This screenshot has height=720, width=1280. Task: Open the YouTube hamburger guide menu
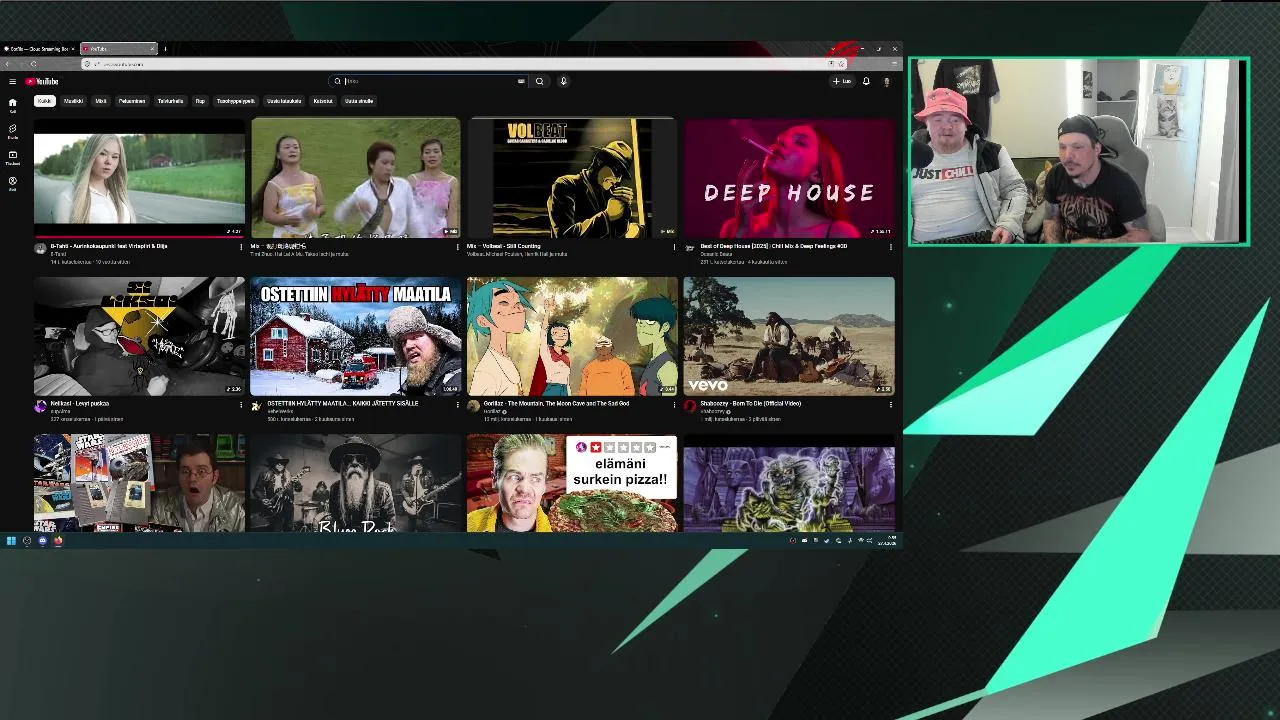tap(12, 81)
